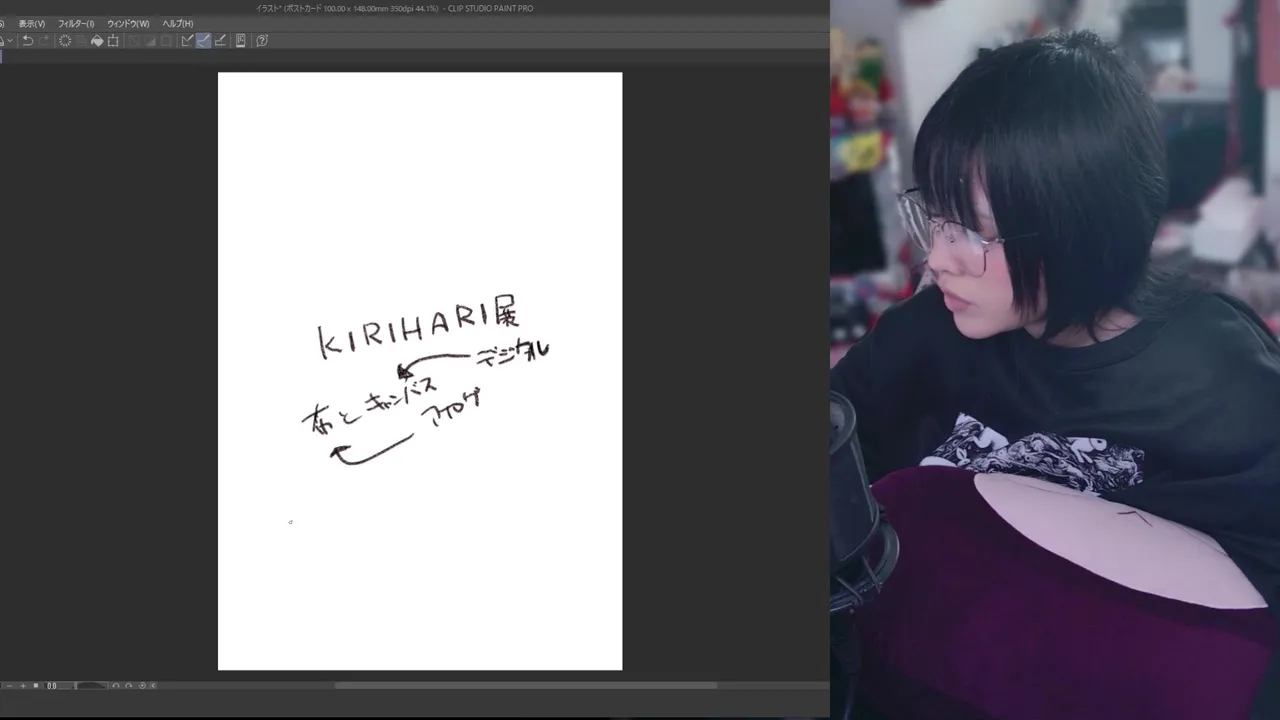Image resolution: width=1280 pixels, height=720 pixels.
Task: Click the greyed Delete icon next to Clear
Action: click(81, 41)
